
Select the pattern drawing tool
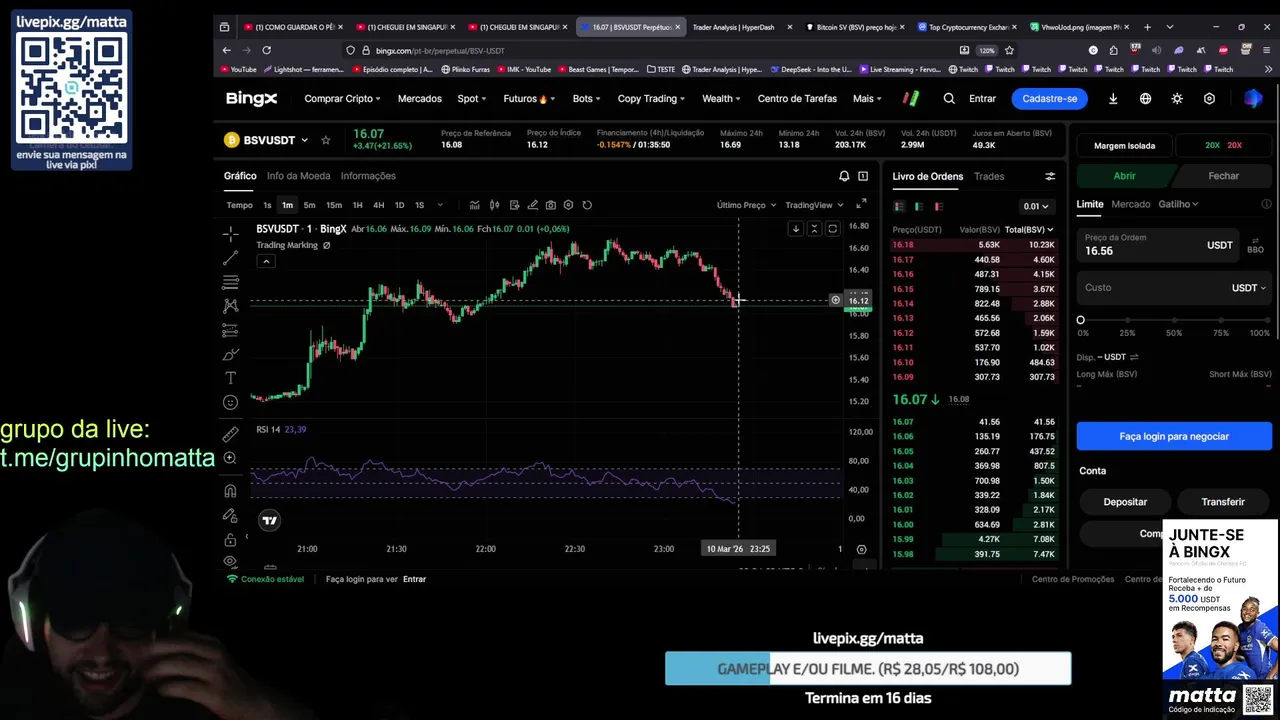(231, 306)
